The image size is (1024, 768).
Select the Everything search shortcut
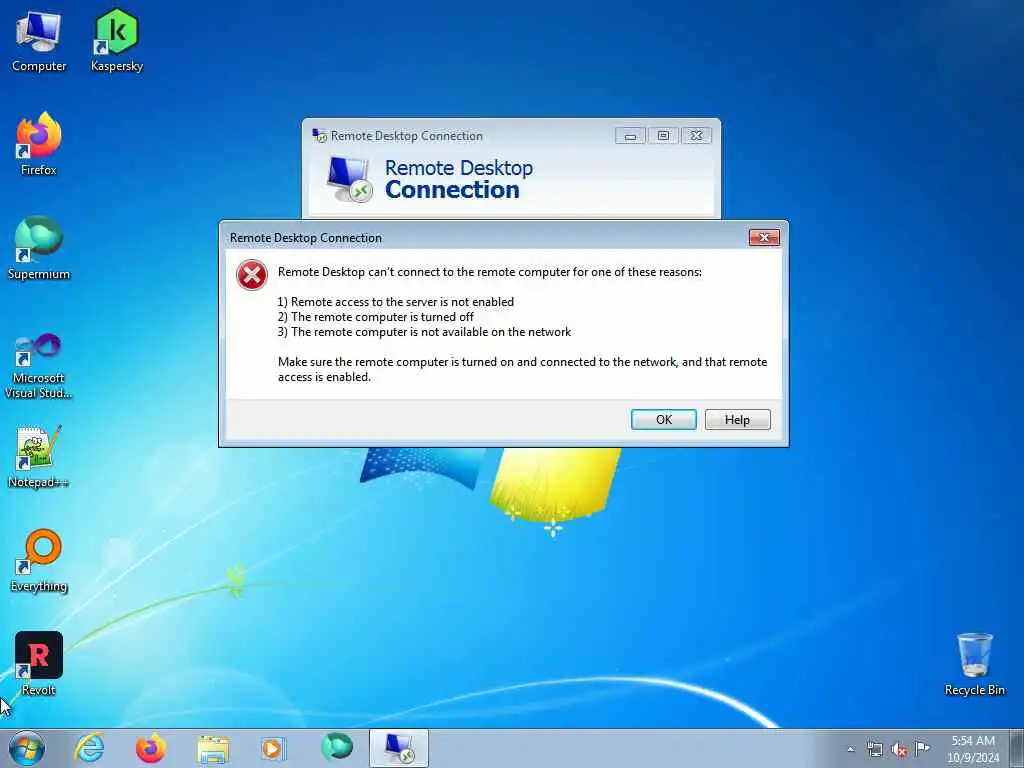tap(39, 560)
